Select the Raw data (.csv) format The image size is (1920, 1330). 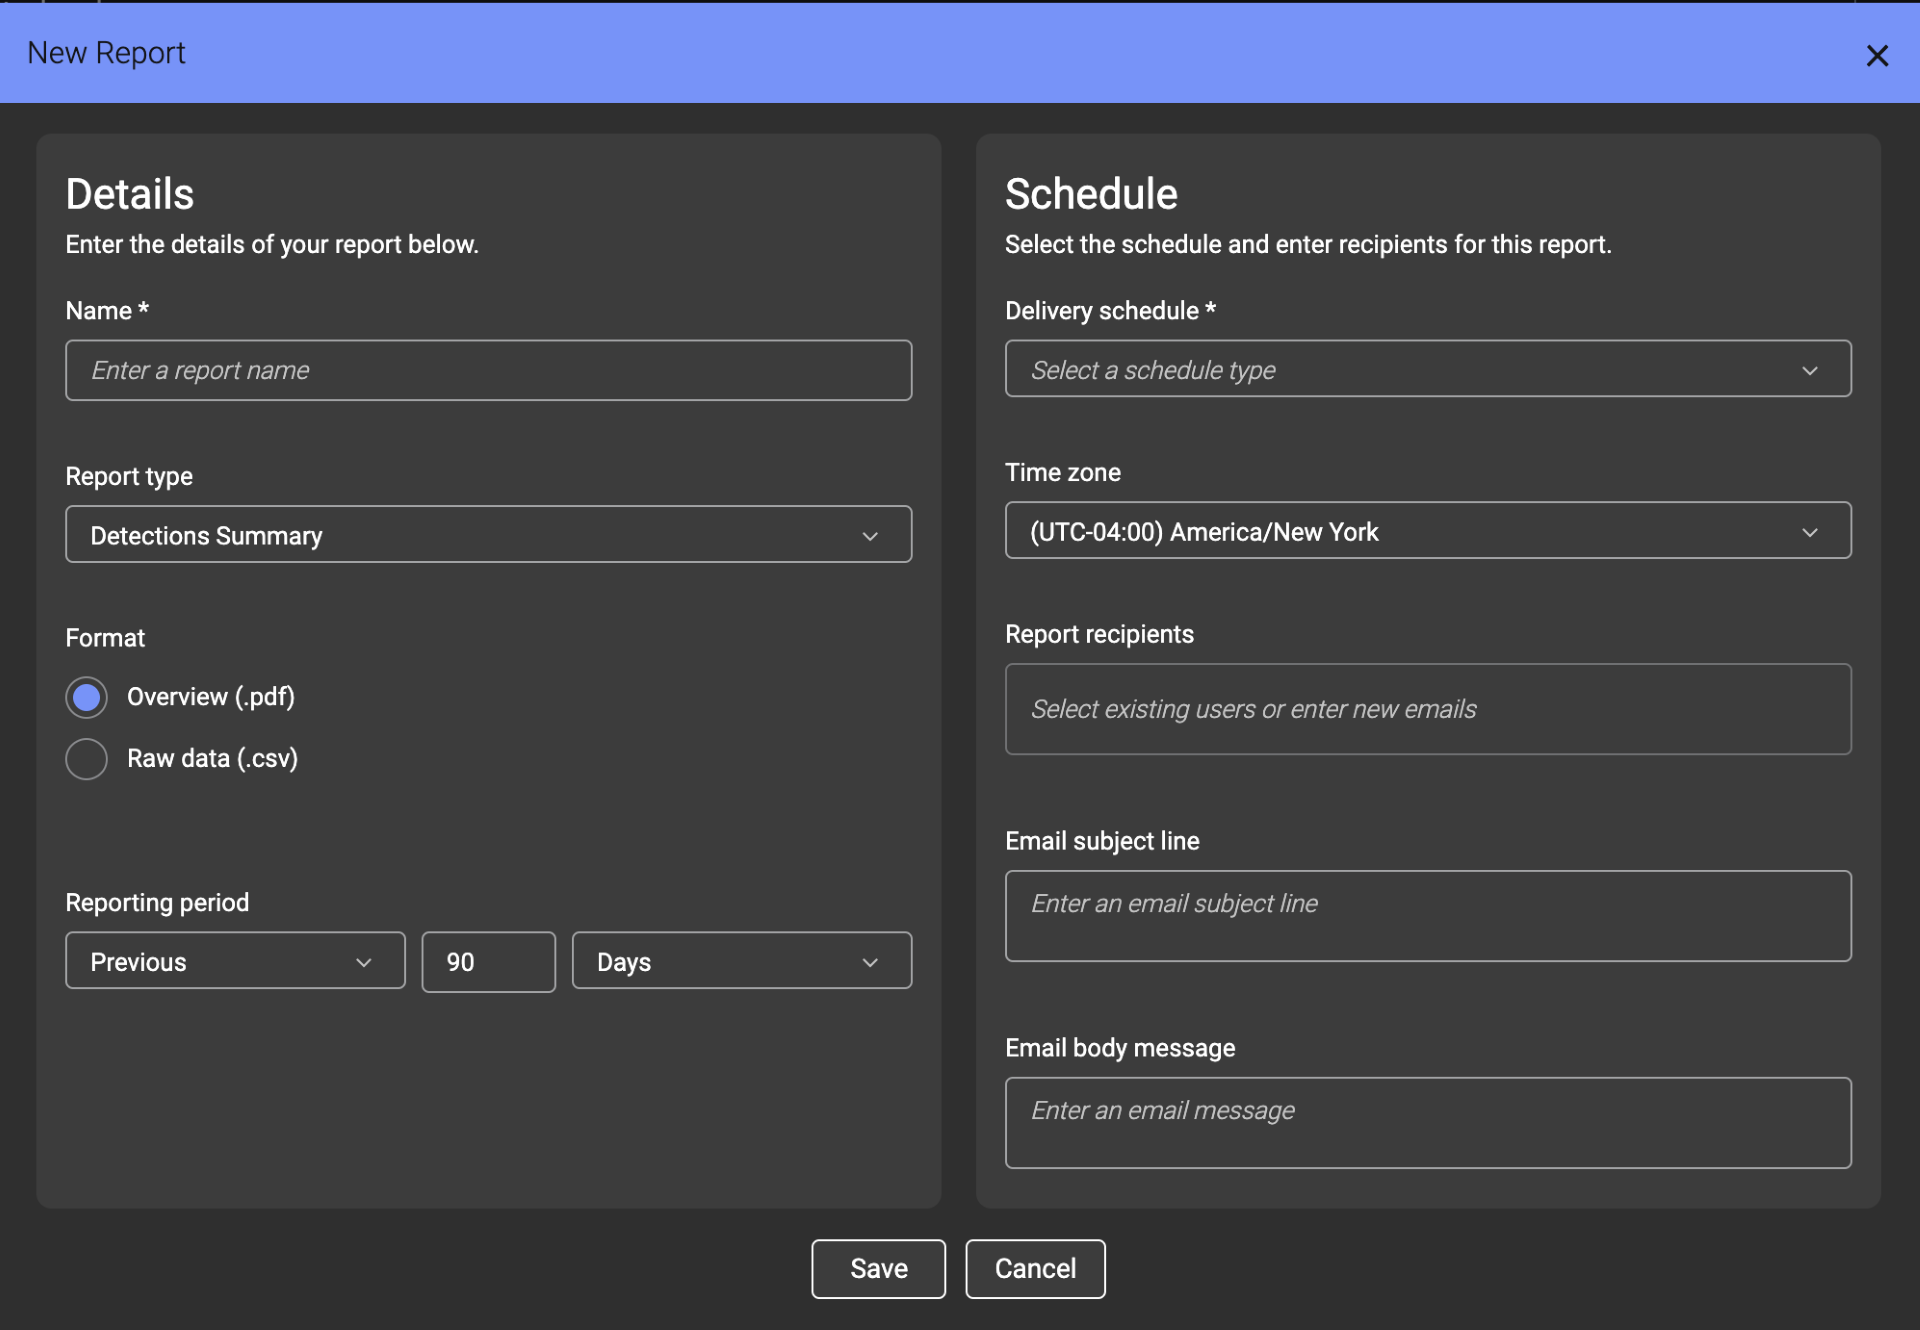(87, 759)
